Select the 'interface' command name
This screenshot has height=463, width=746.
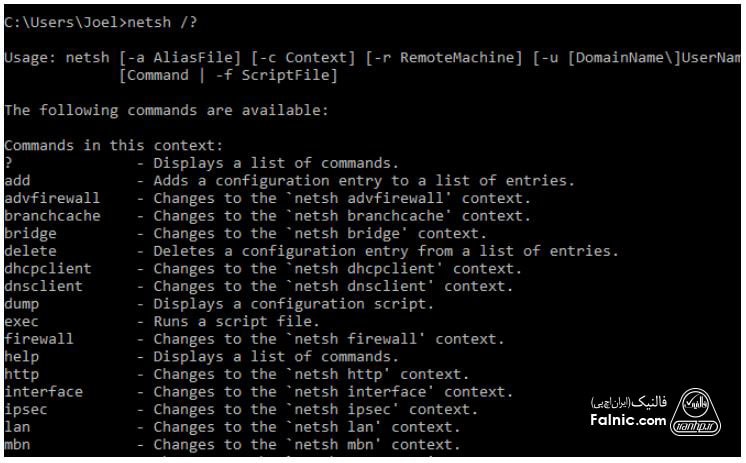[43, 392]
